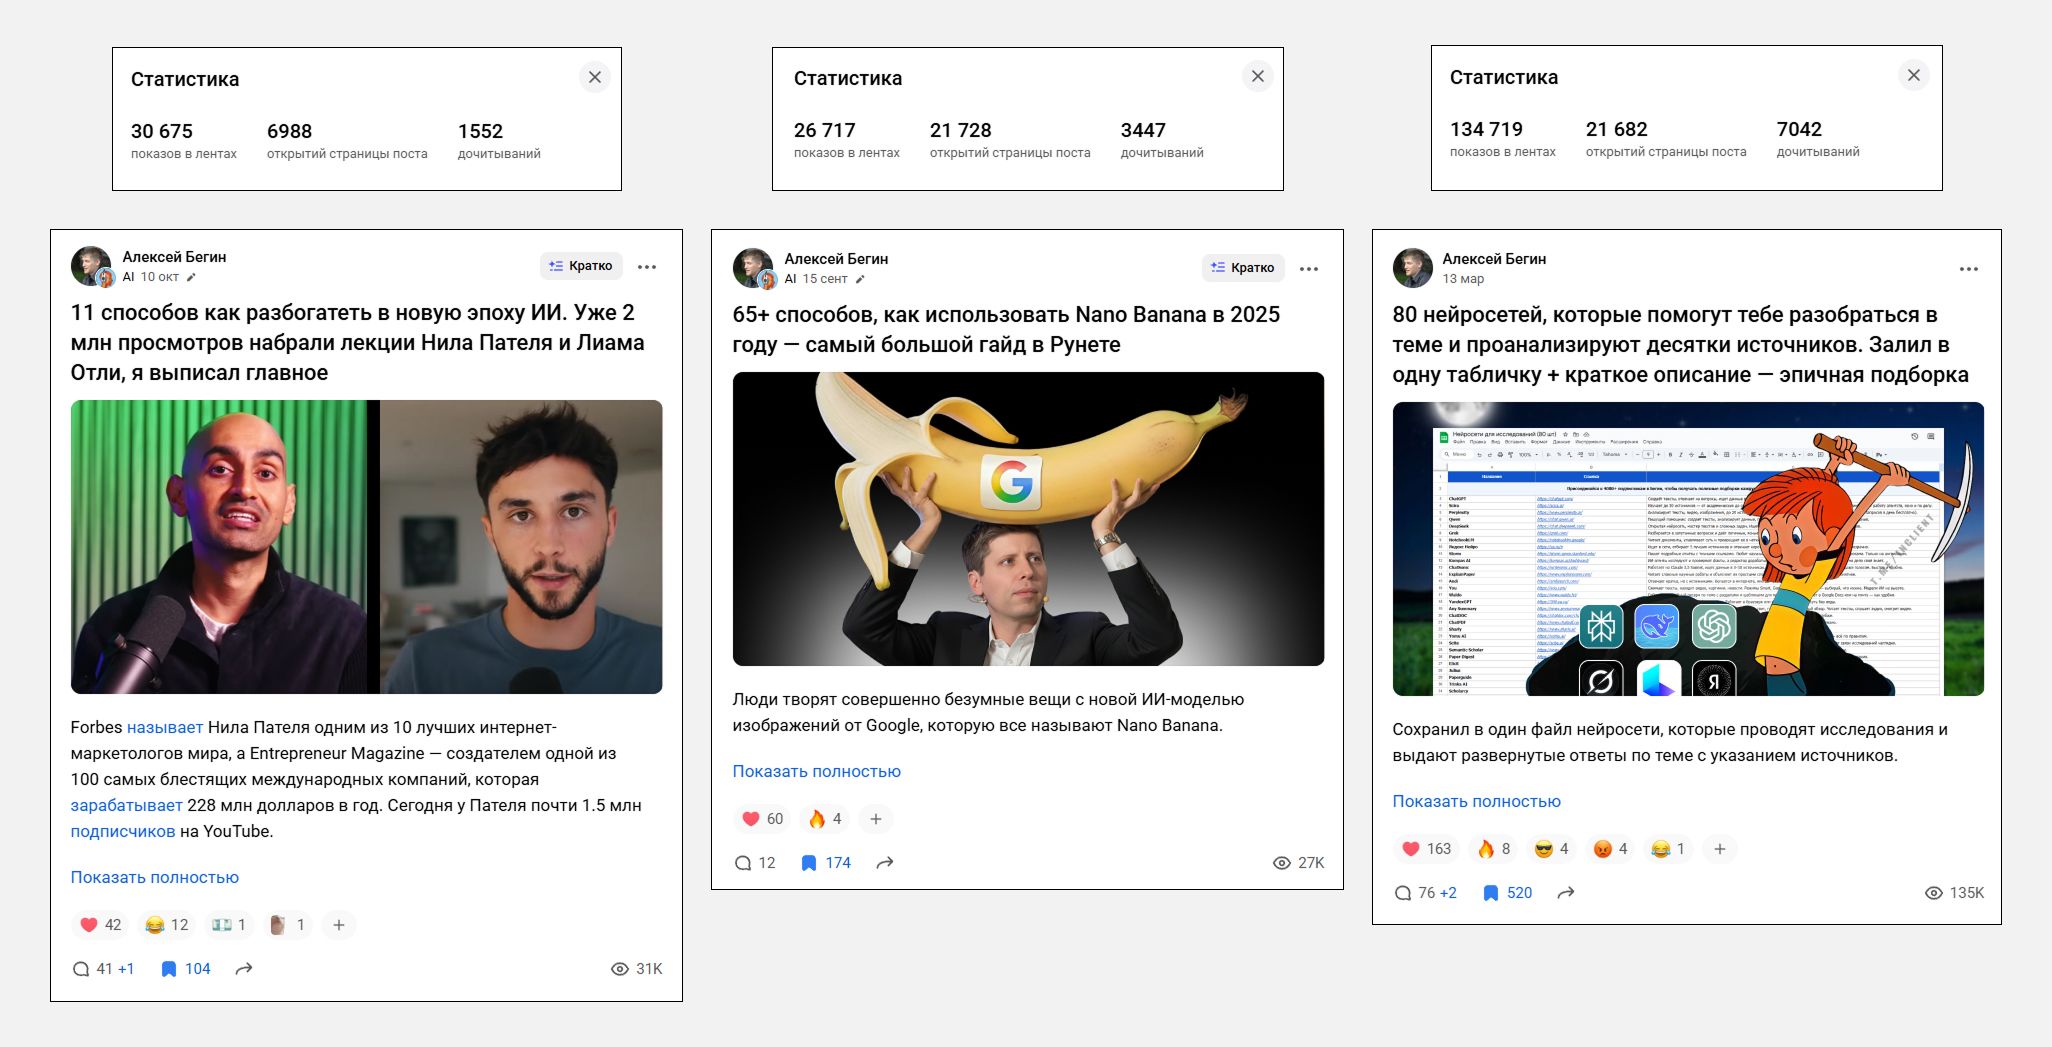Close the statistics panel showing 134 719 показов
The image size is (2052, 1047).
click(1913, 76)
